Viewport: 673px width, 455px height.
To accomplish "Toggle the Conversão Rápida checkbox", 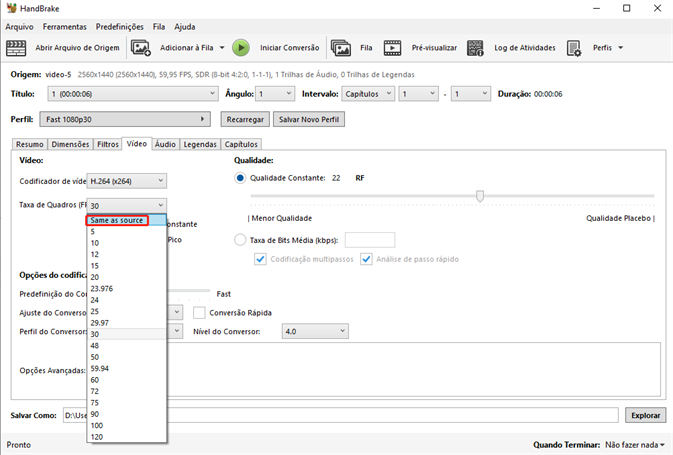I will tap(200, 312).
